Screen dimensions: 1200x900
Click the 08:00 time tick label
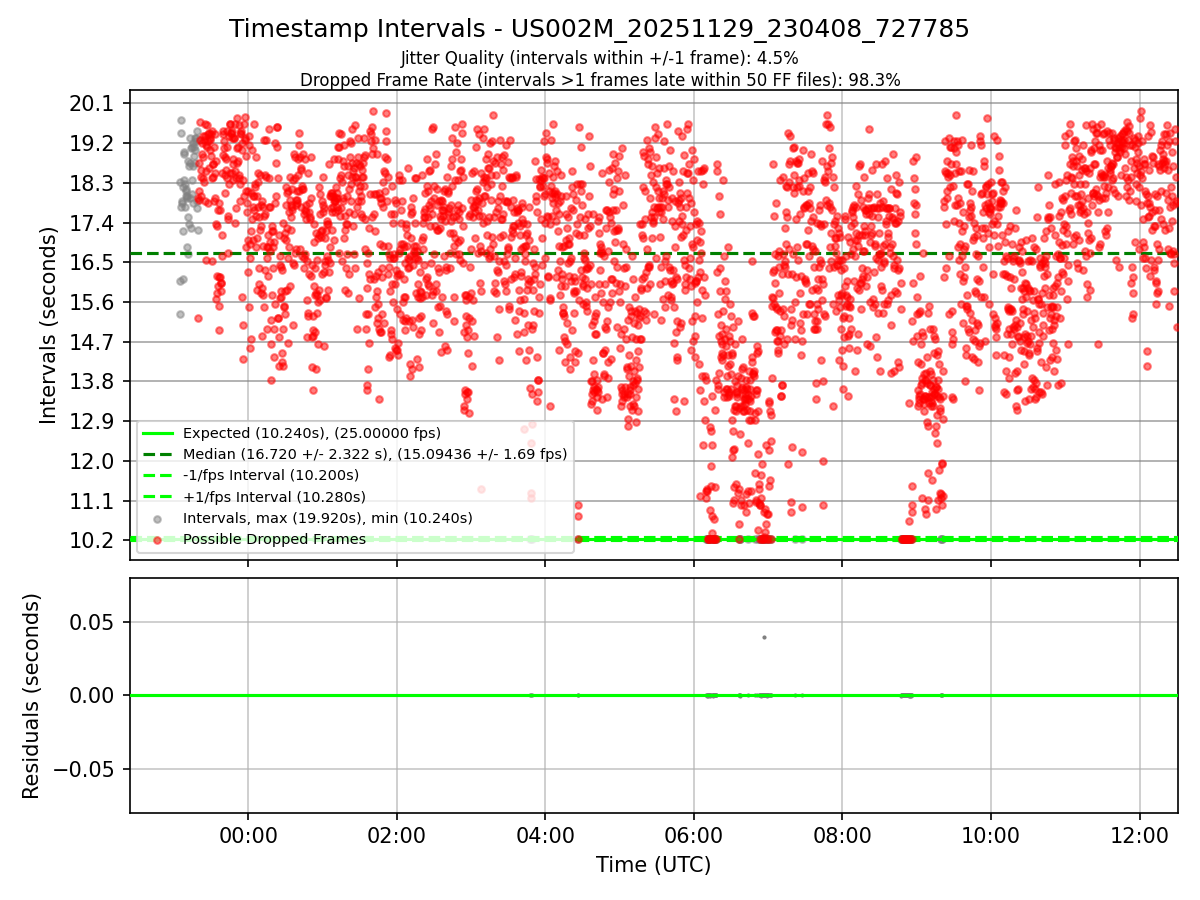(x=842, y=835)
